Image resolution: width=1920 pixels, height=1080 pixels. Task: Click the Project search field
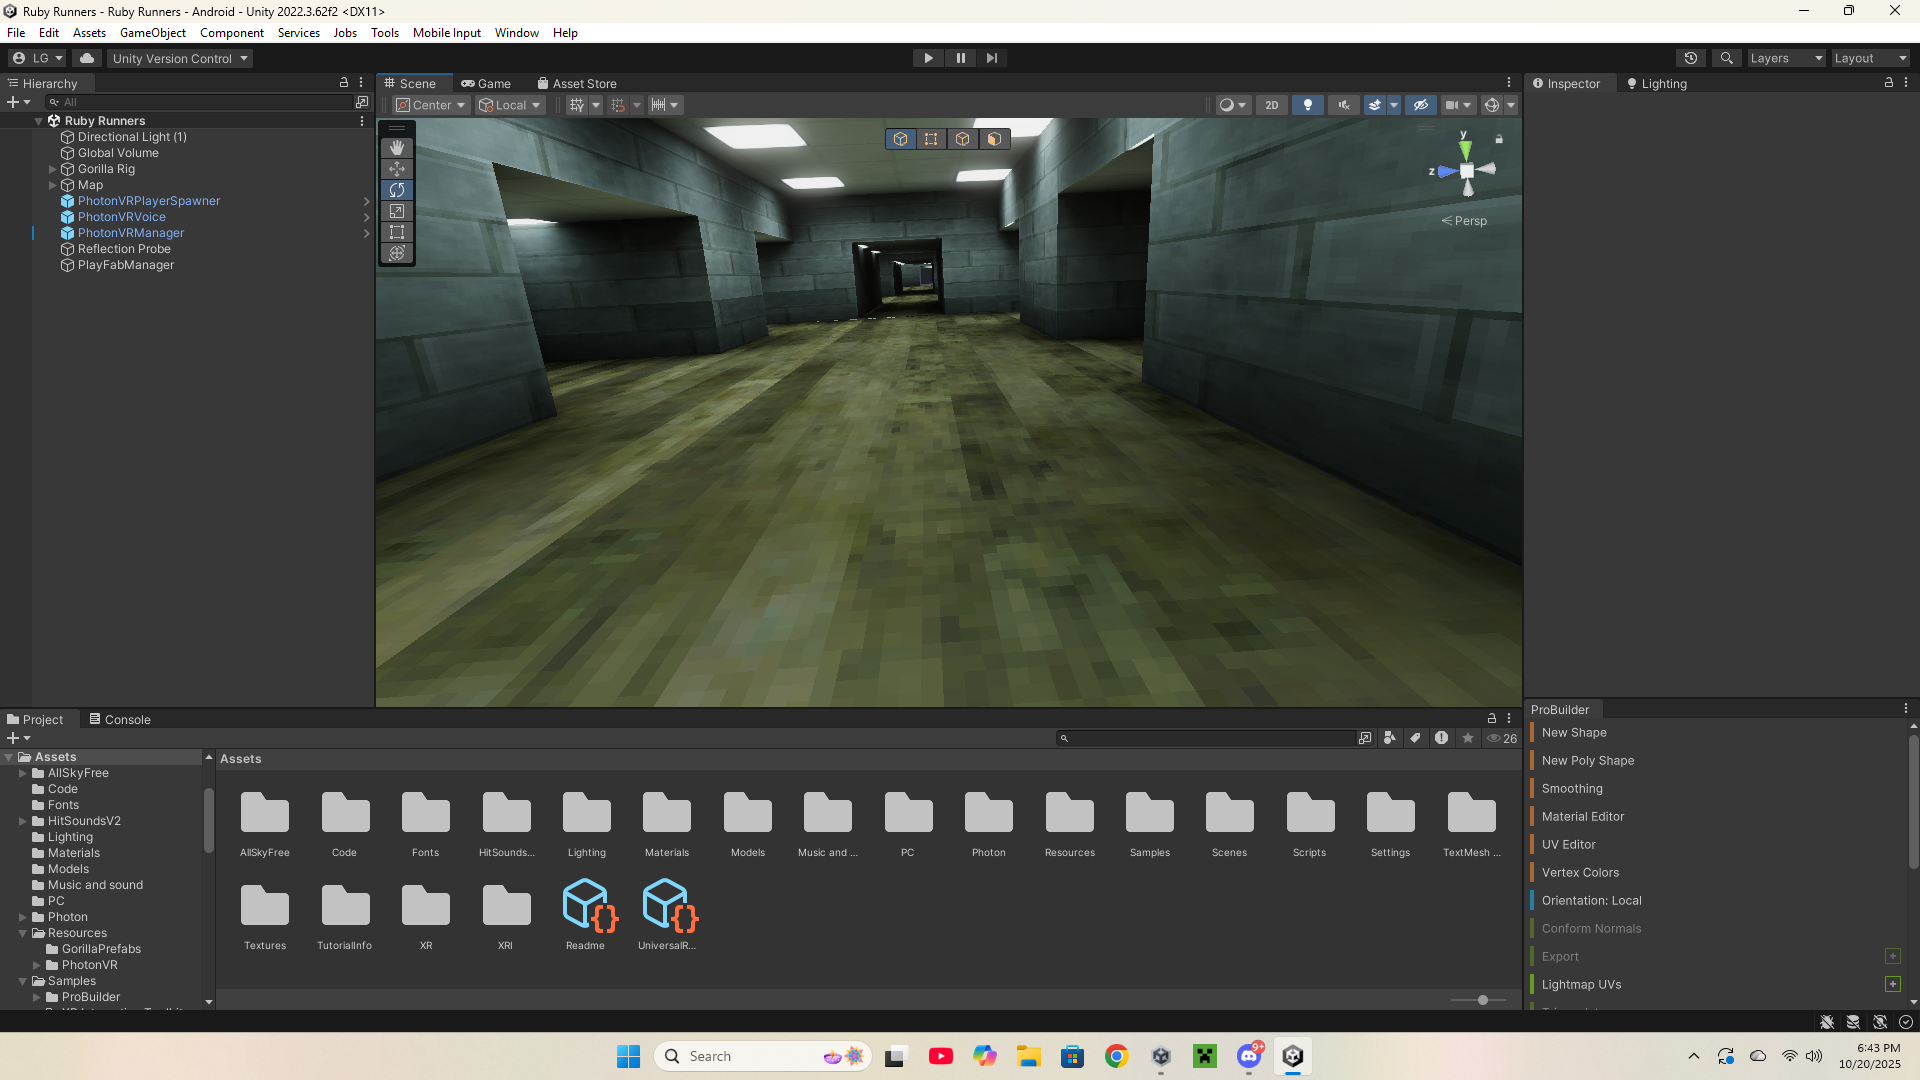1210,738
